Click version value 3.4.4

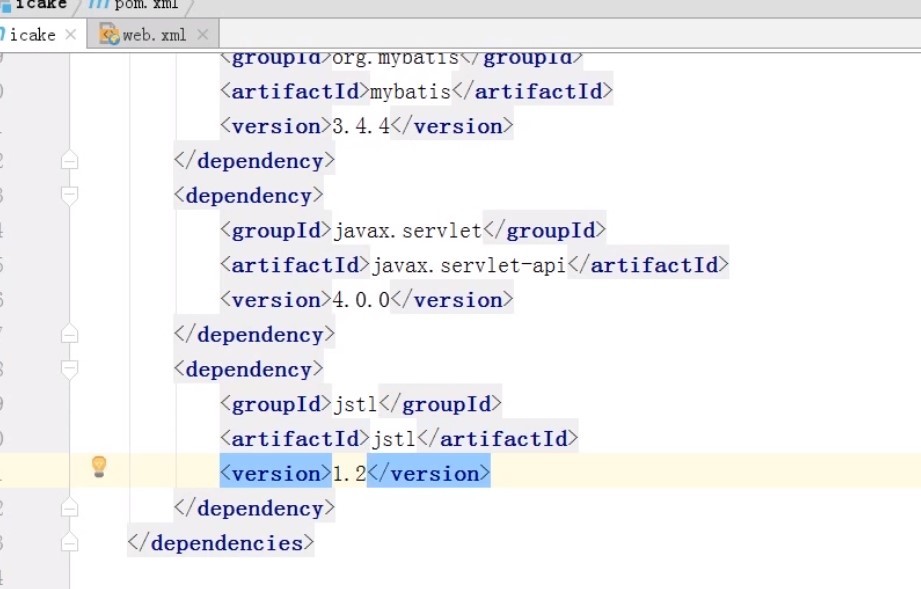point(361,126)
